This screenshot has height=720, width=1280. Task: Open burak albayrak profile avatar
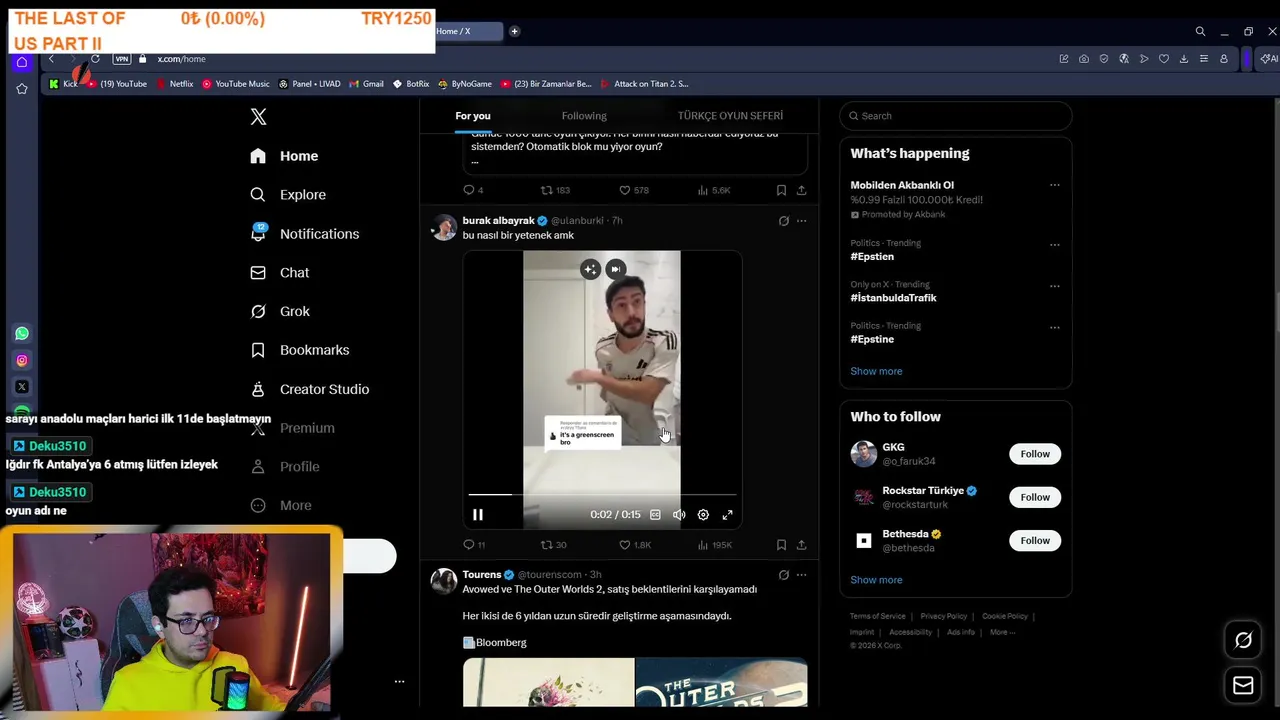tap(444, 227)
